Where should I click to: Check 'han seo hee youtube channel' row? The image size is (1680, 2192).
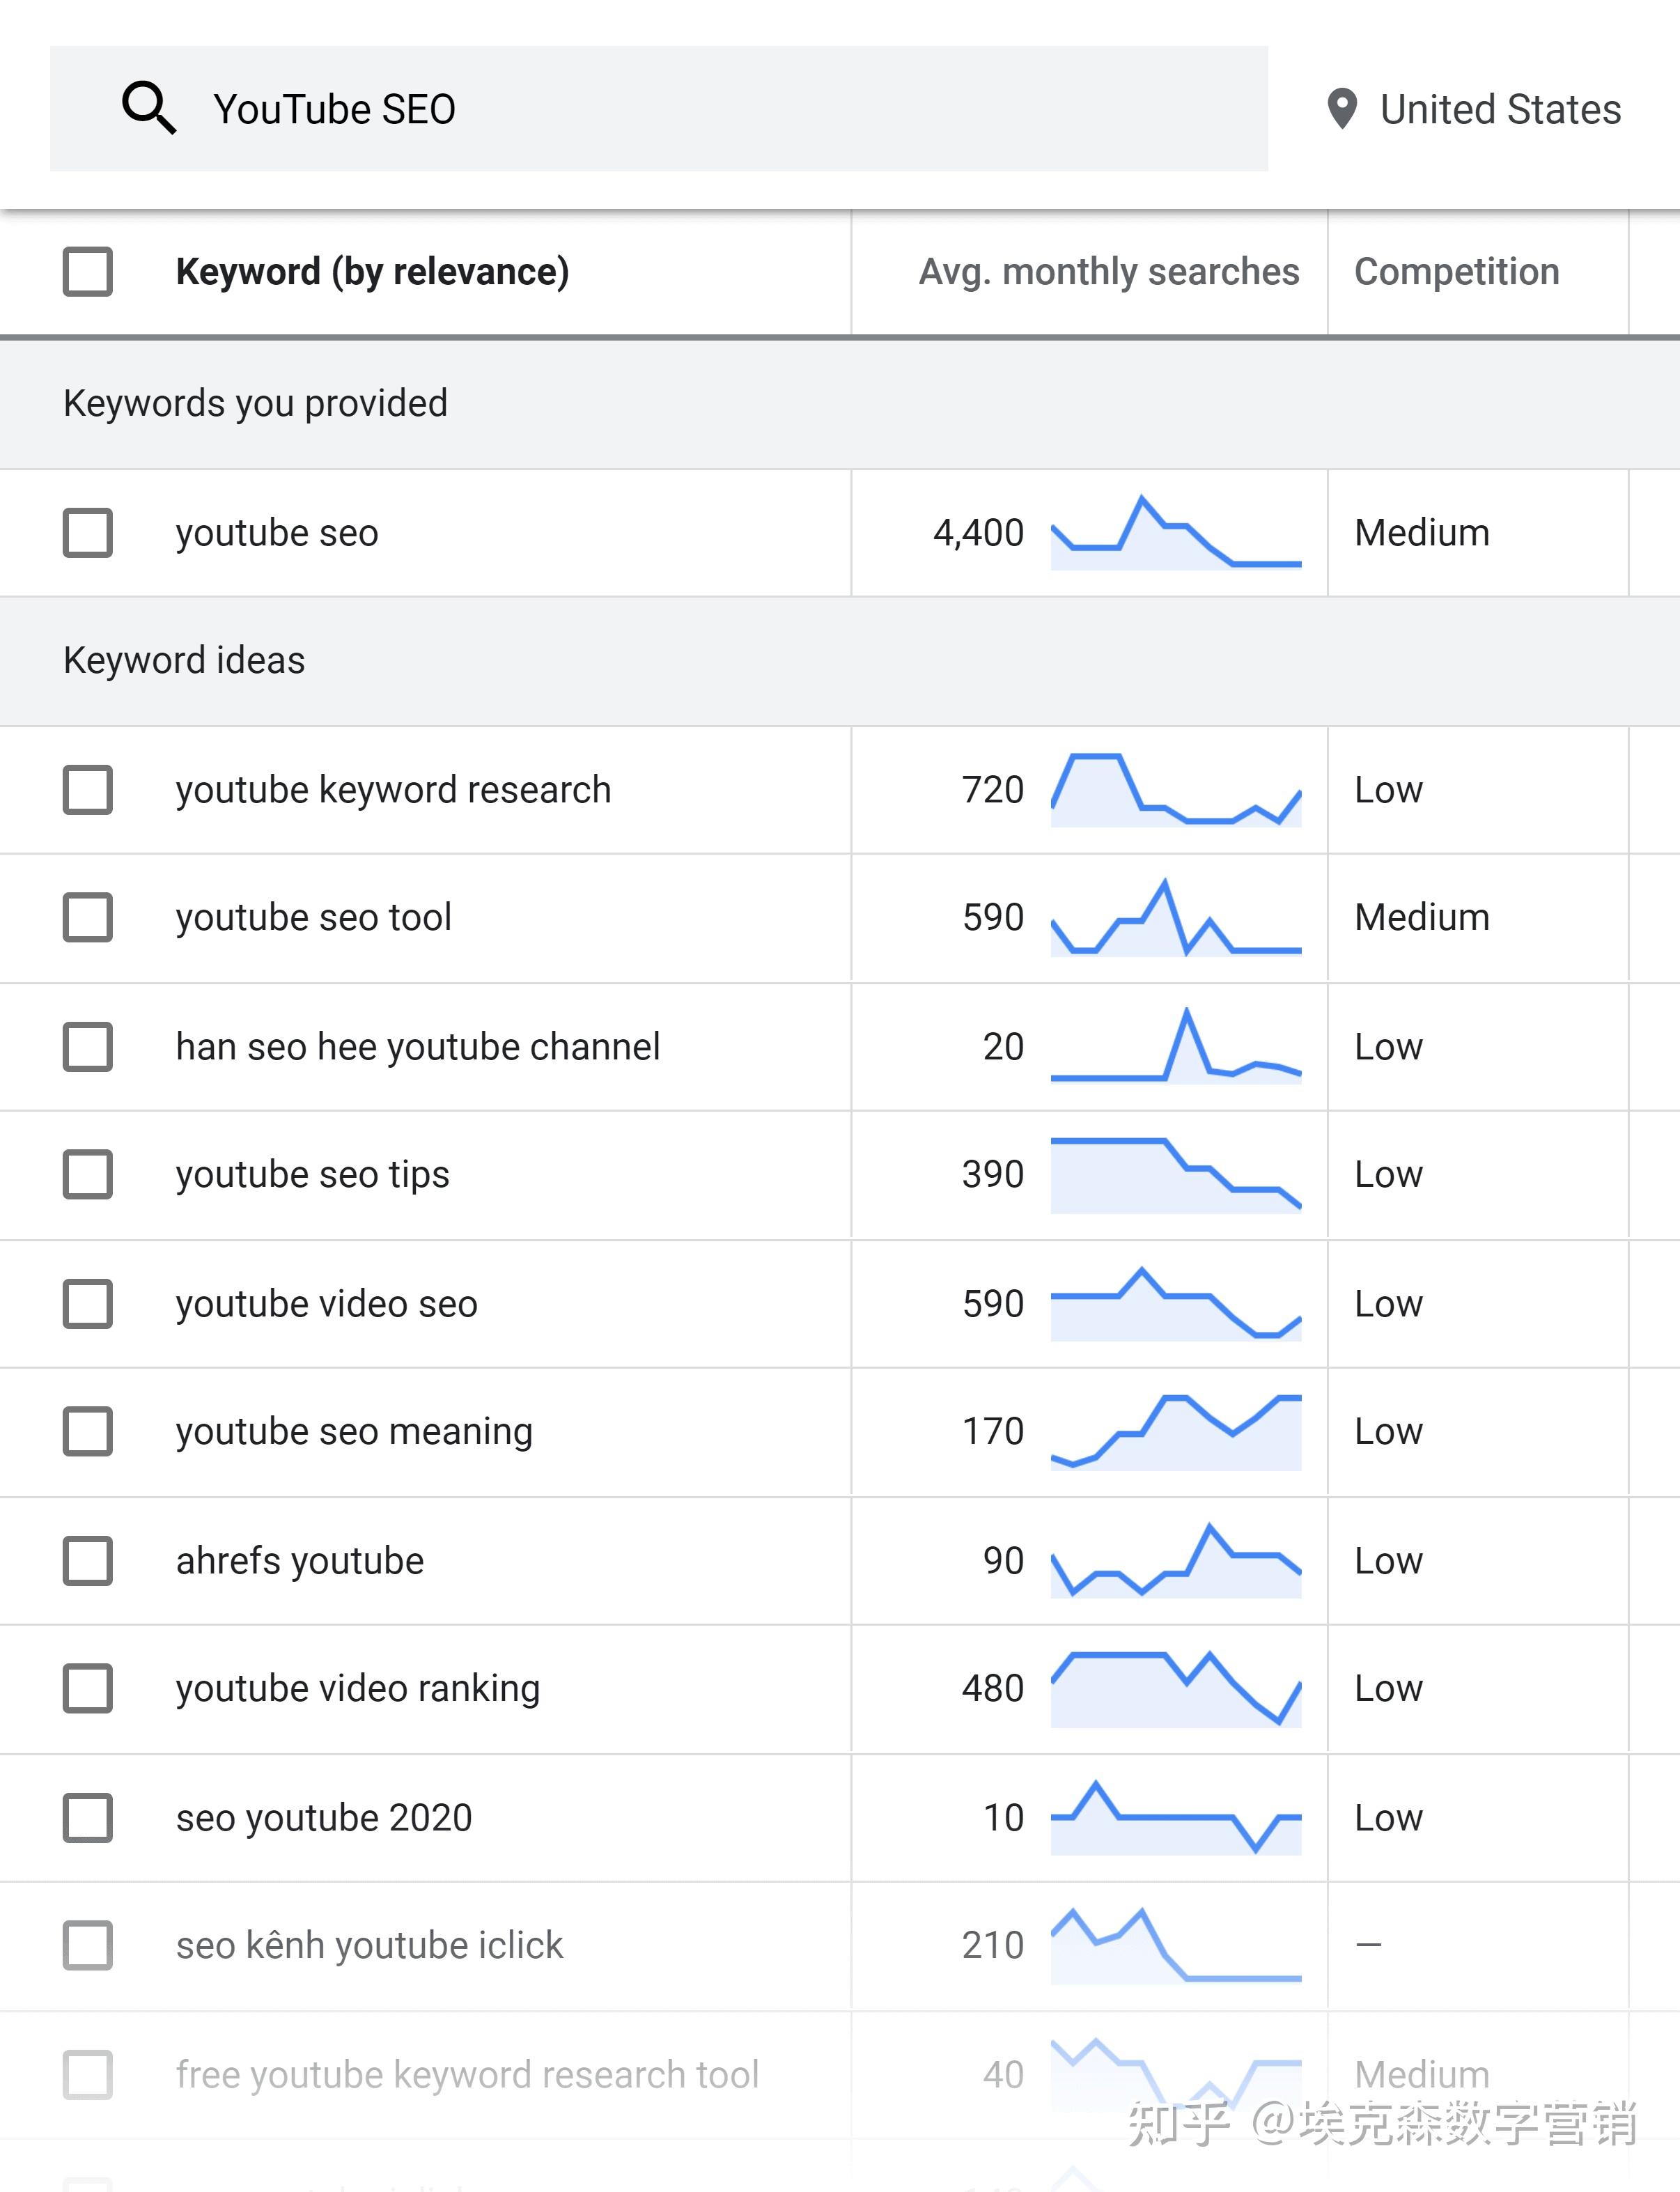(88, 1047)
